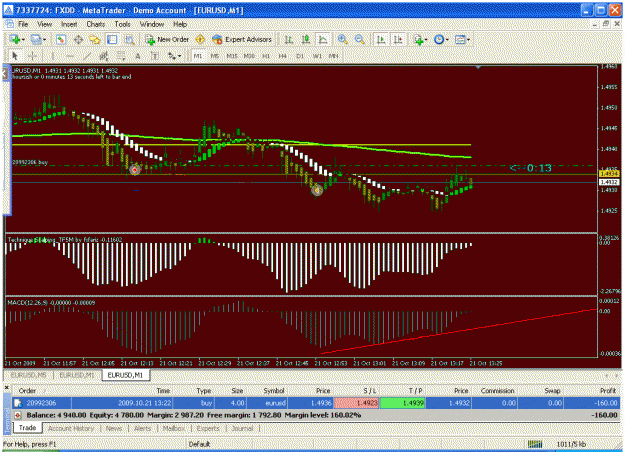Click the balance row icon
This screenshot has height=452, width=625.
18,415
